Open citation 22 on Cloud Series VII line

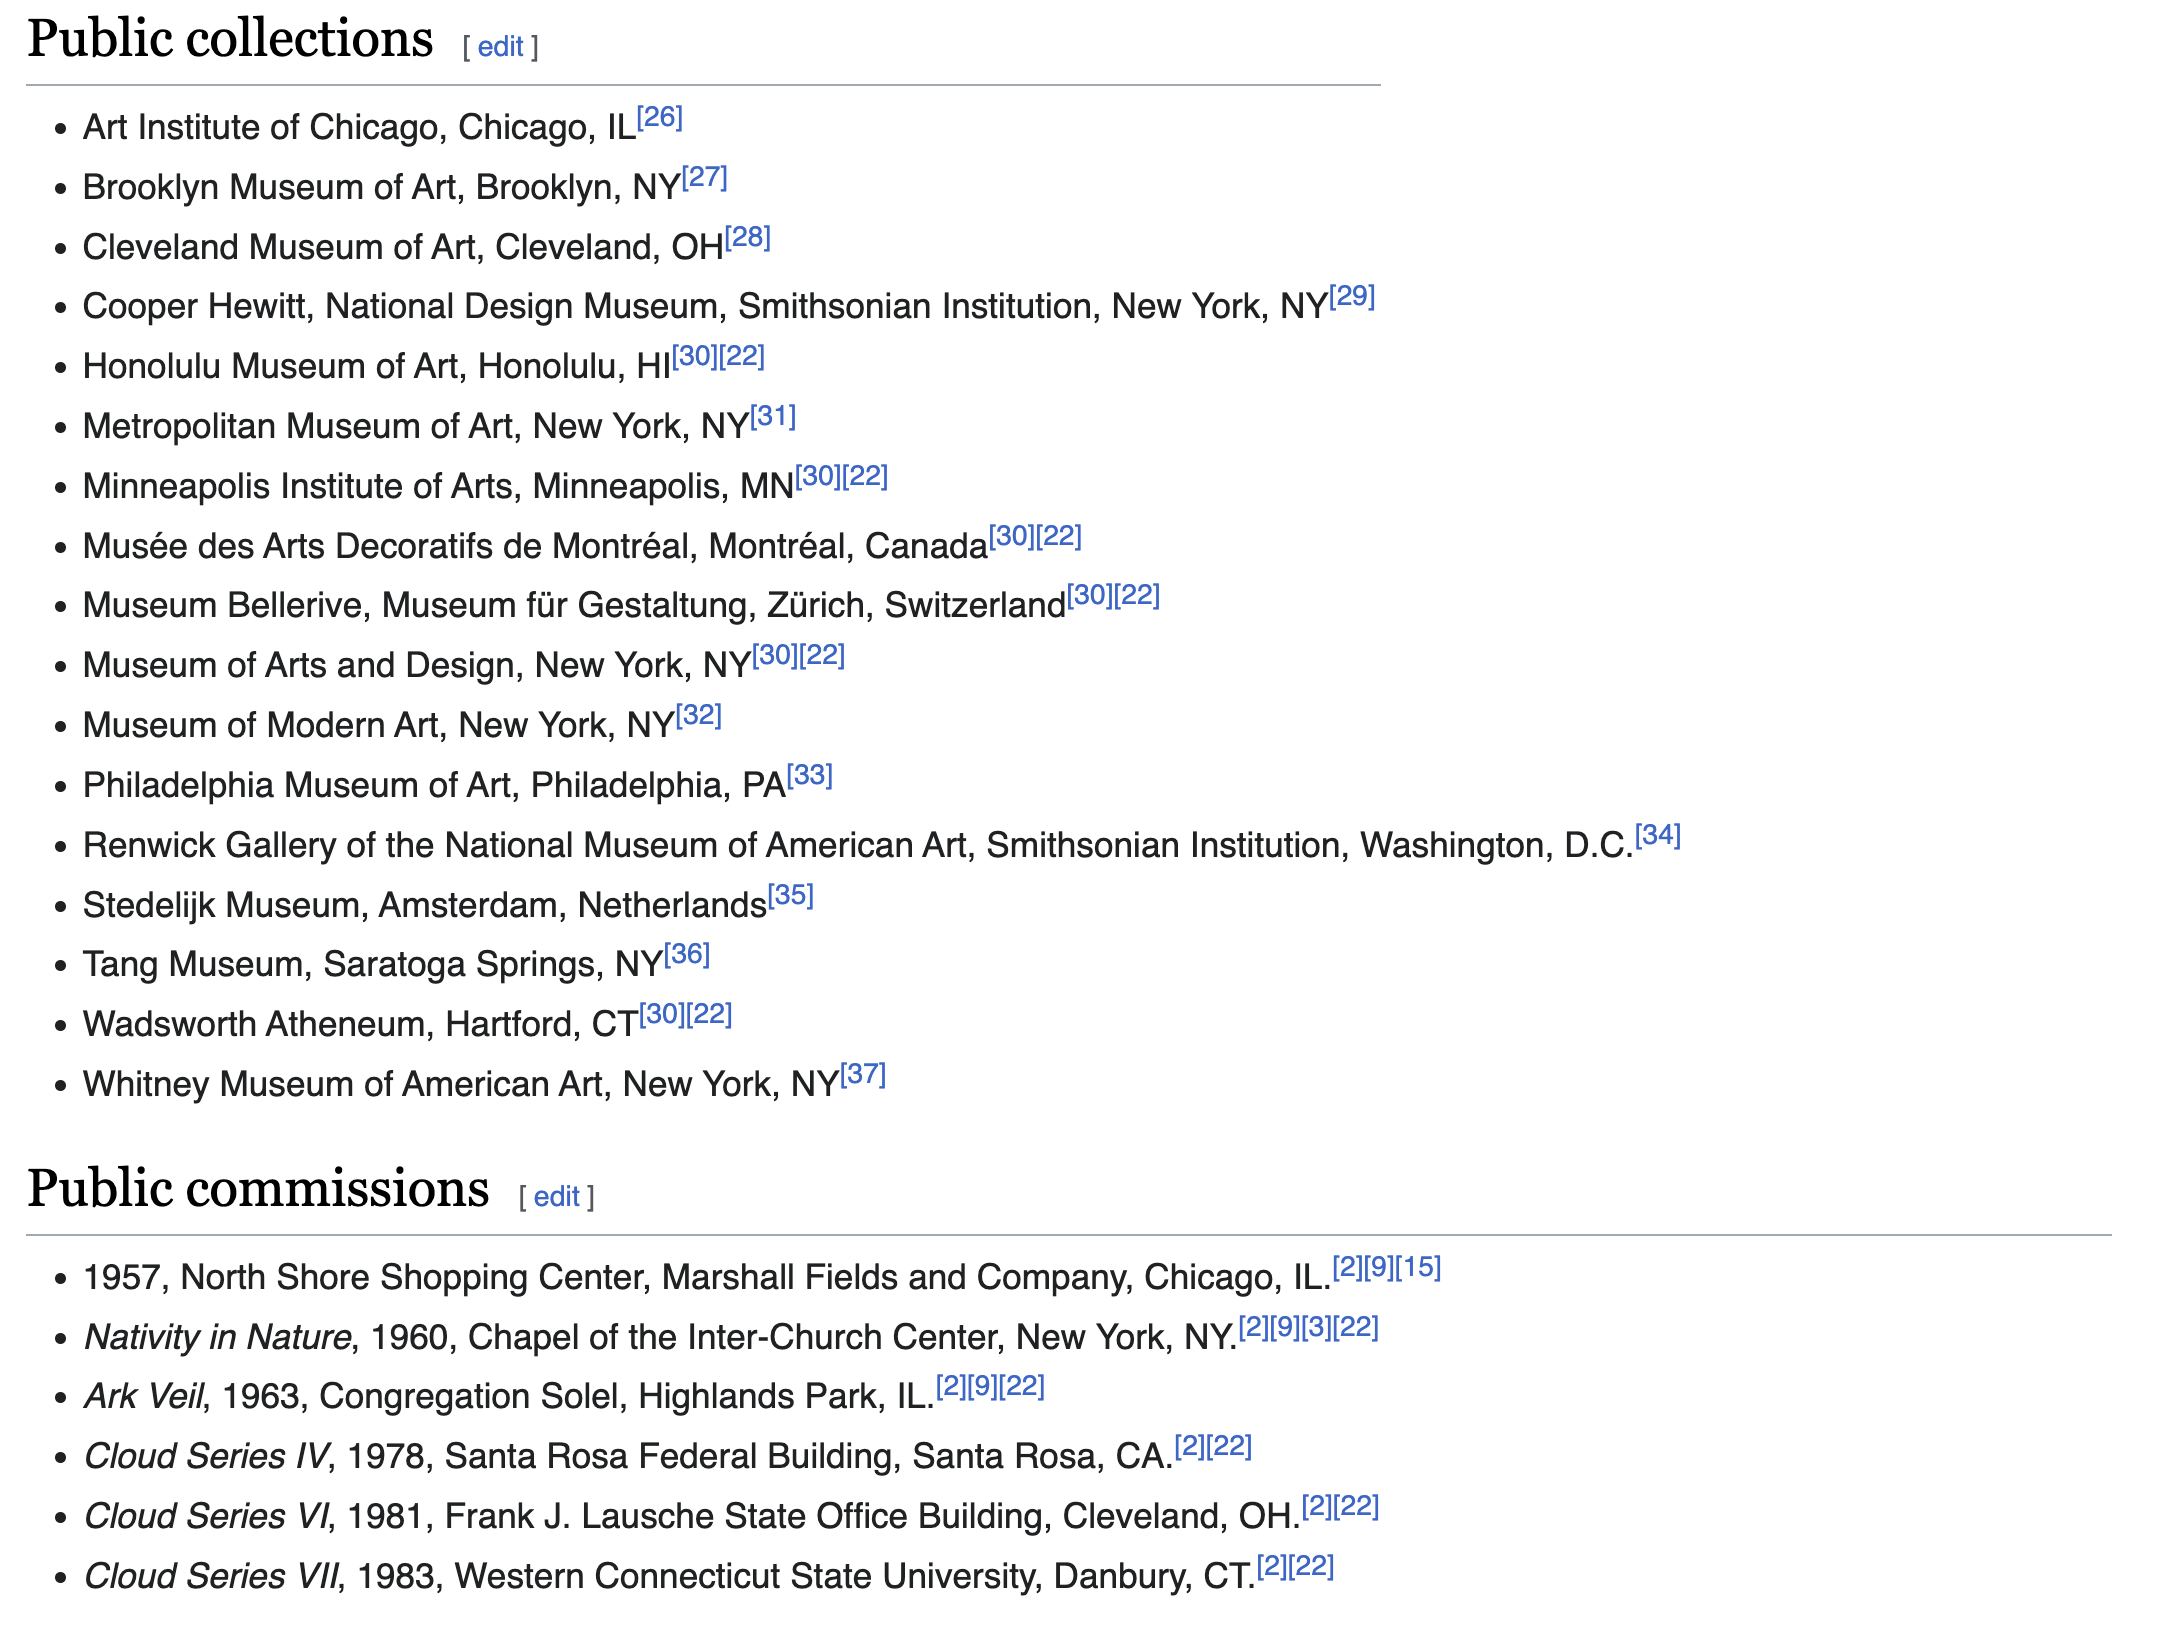[x=1312, y=1567]
